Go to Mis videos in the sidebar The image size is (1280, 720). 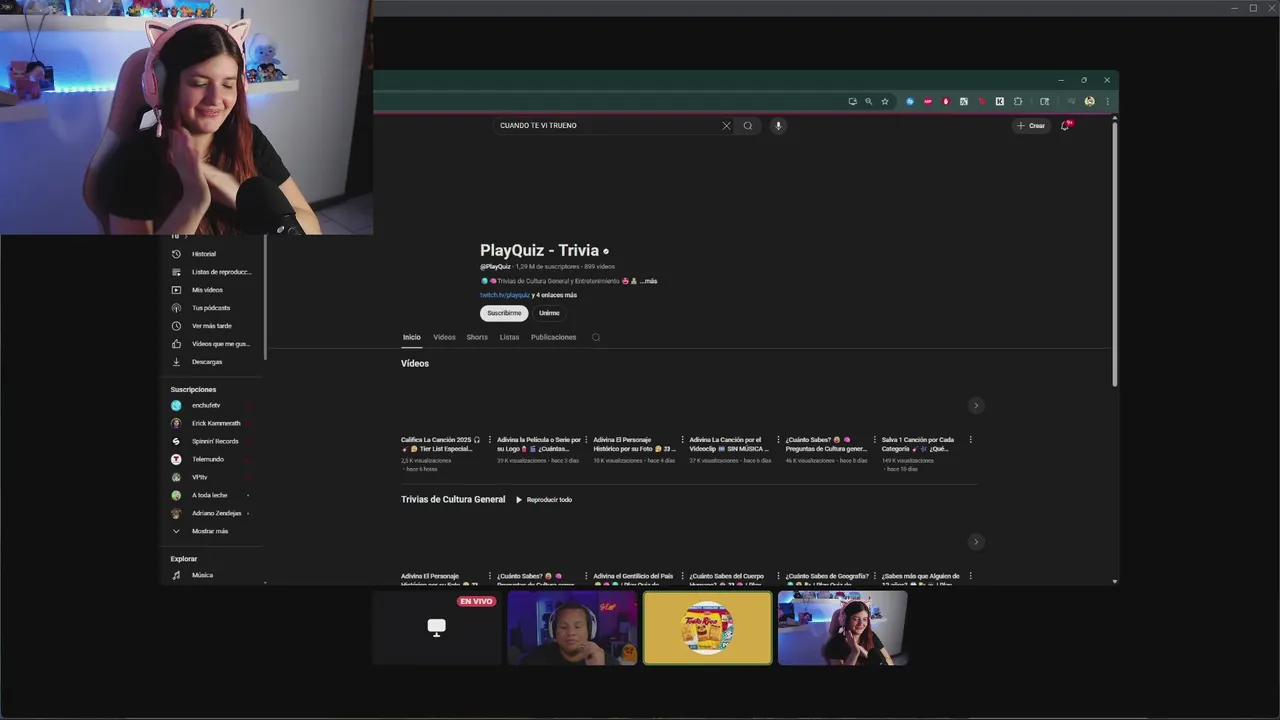click(x=212, y=290)
